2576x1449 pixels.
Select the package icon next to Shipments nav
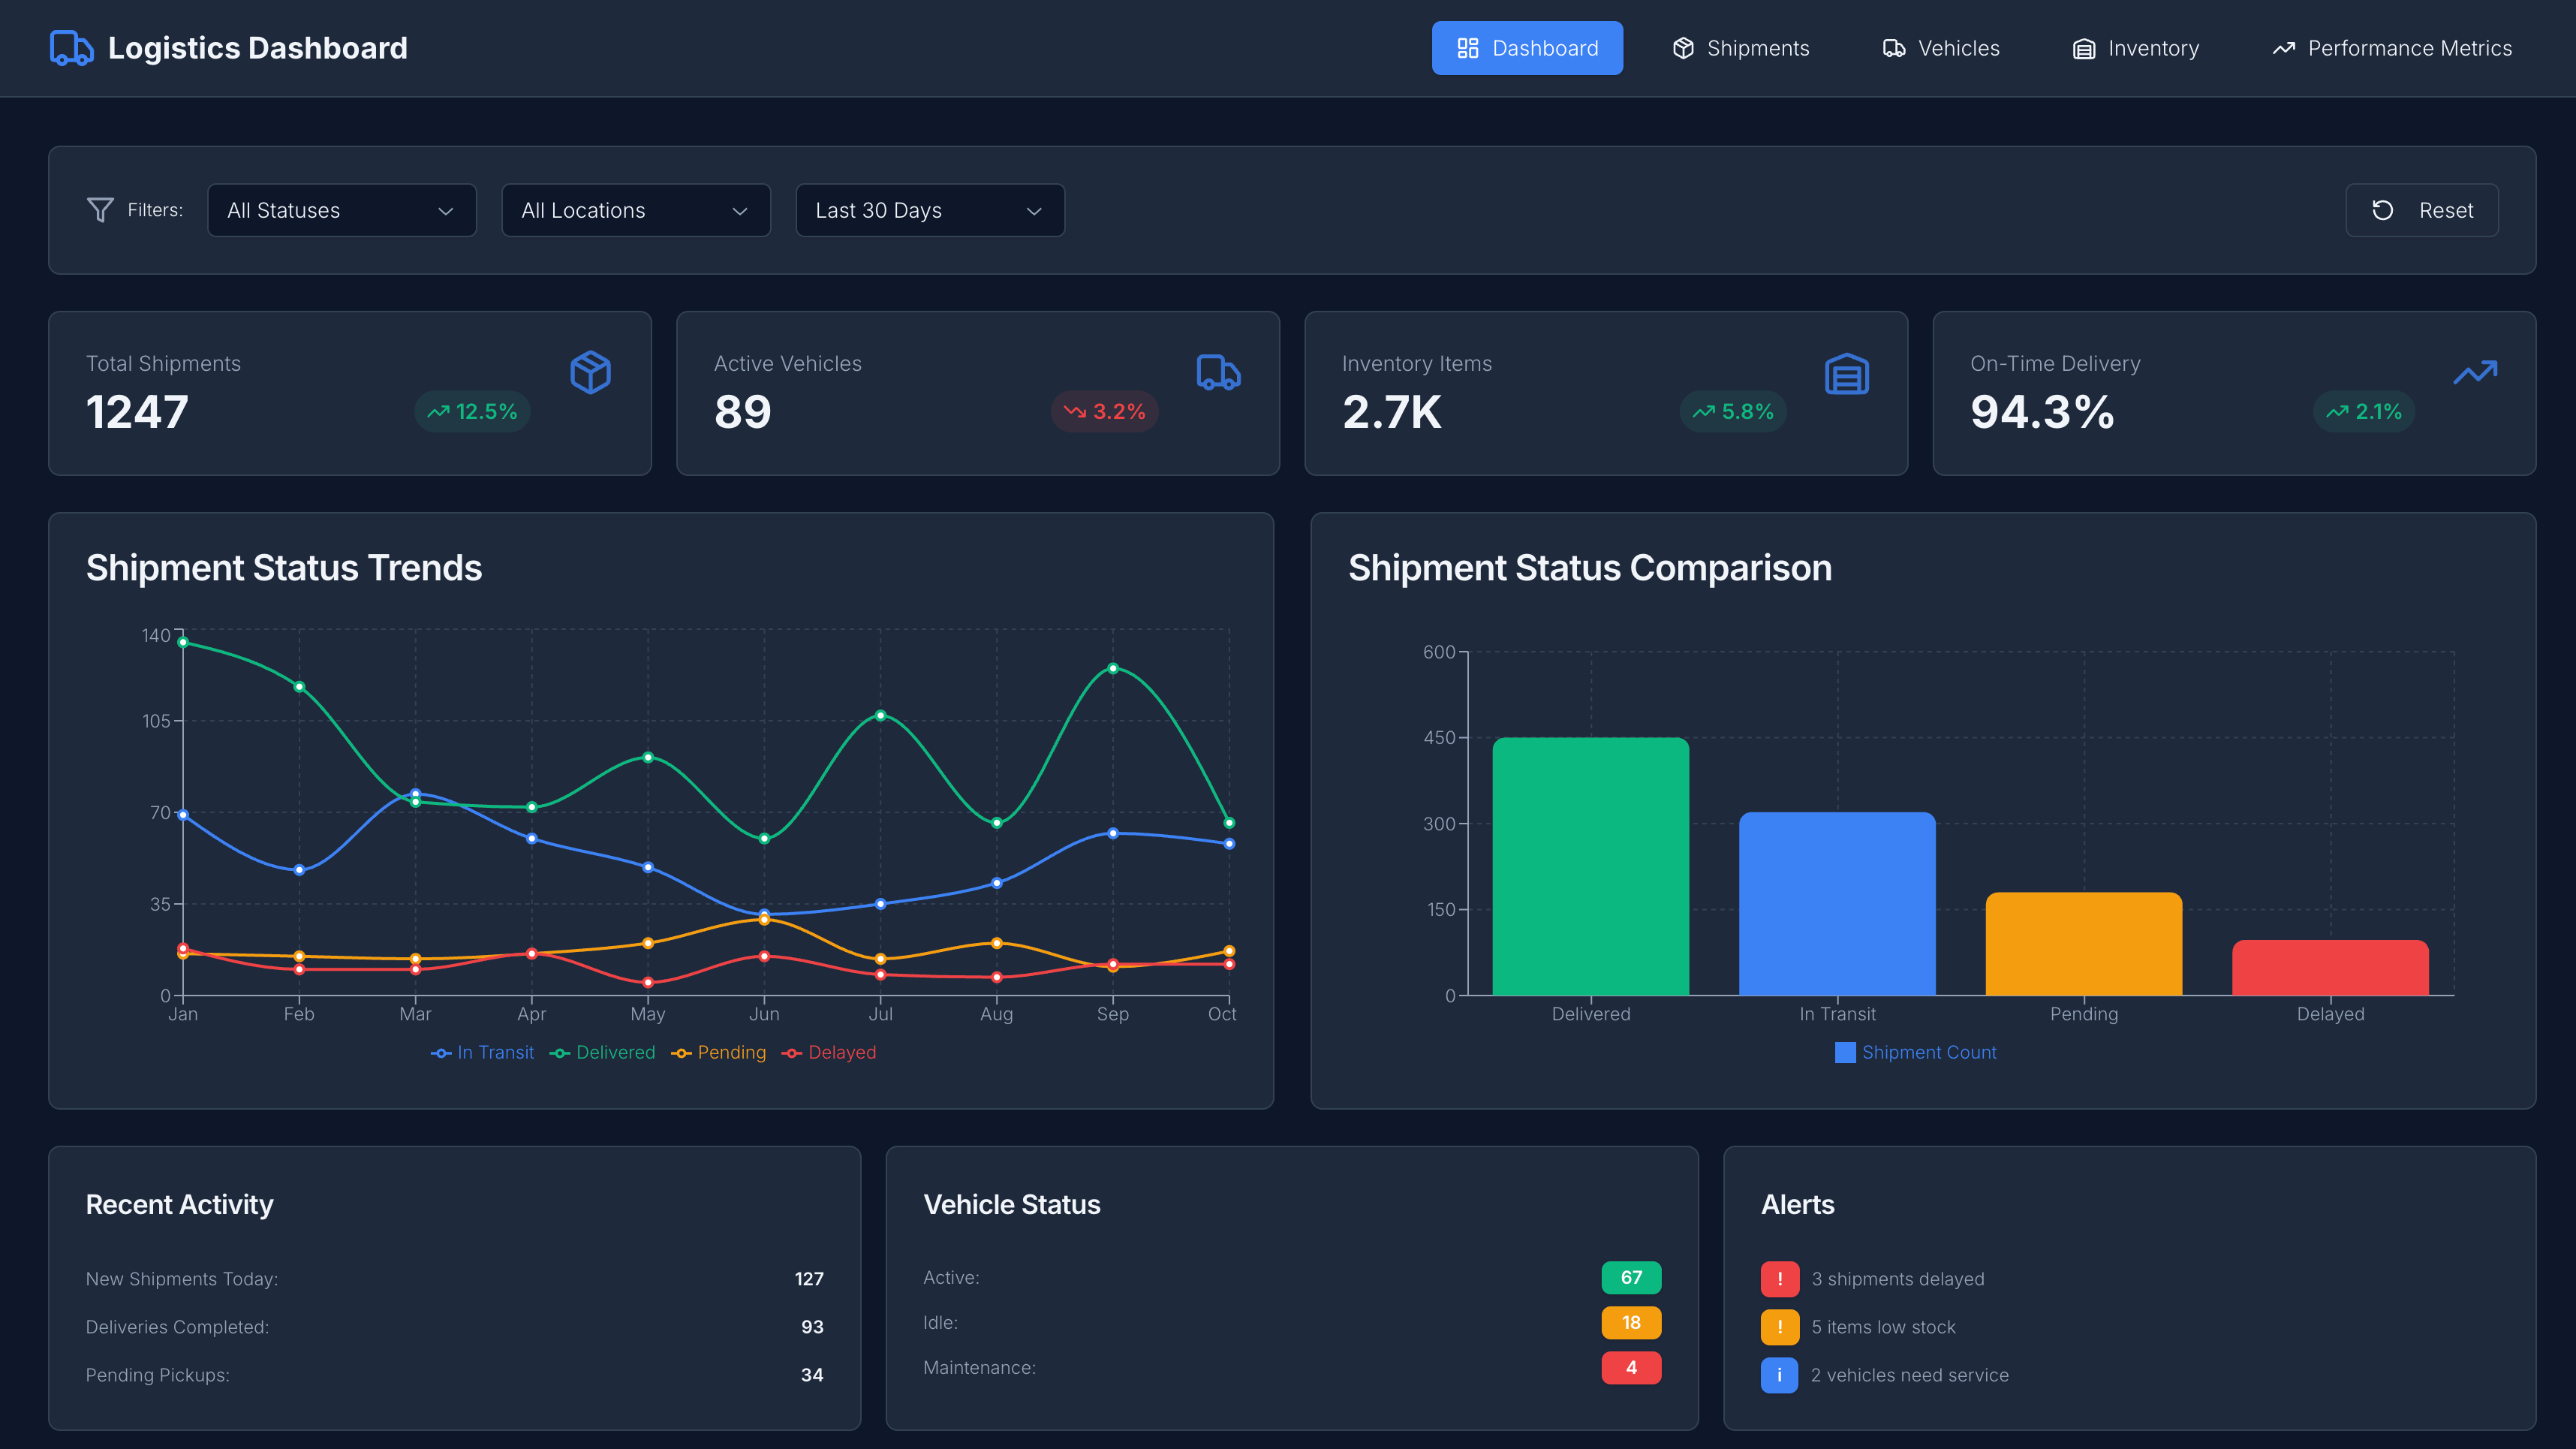[x=1684, y=47]
